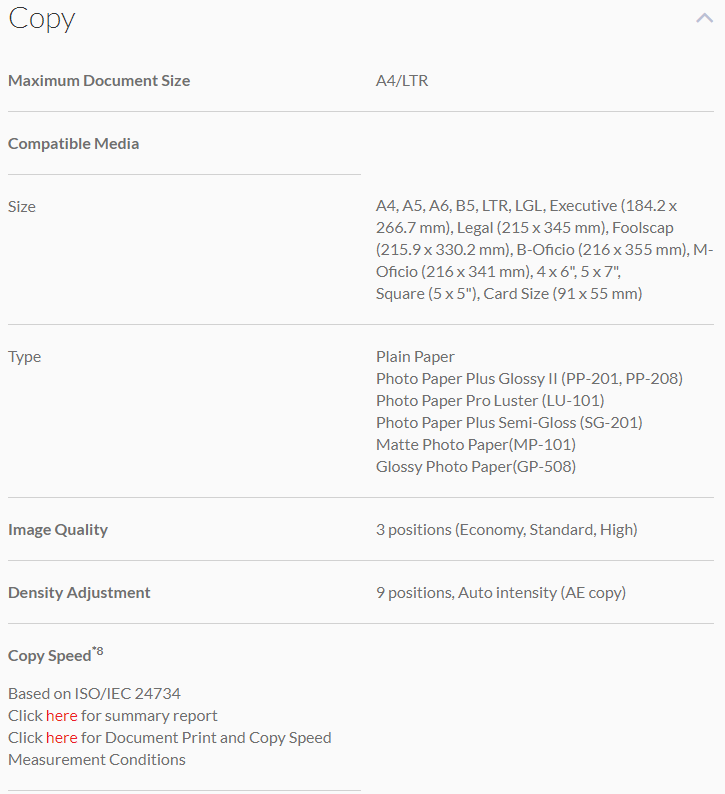Open the 'here' link for summary report

coord(61,715)
